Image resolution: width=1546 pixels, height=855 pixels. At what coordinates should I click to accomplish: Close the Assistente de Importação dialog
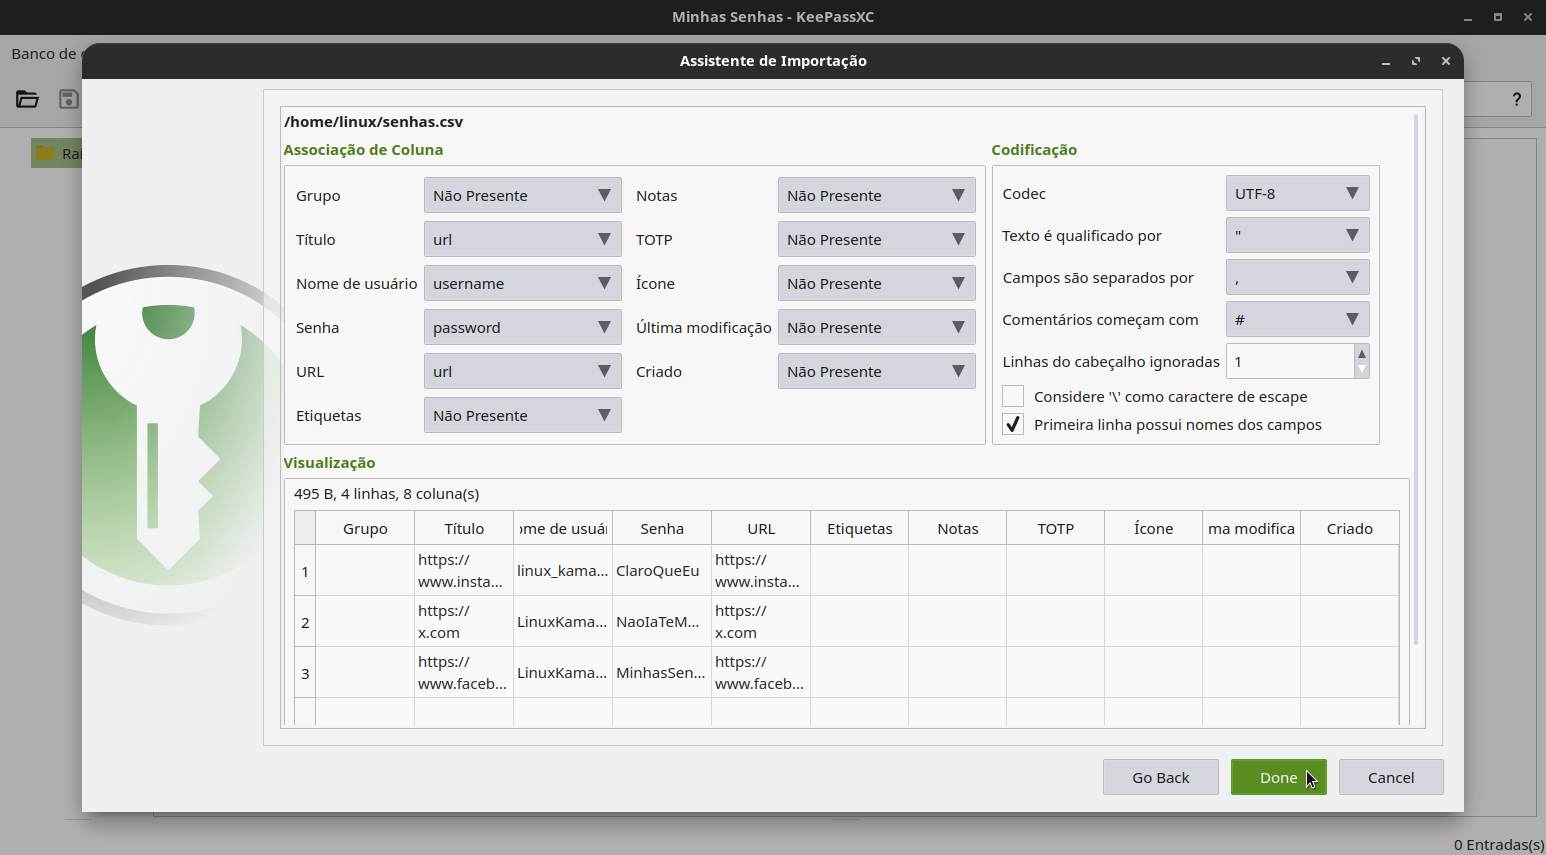click(1445, 61)
